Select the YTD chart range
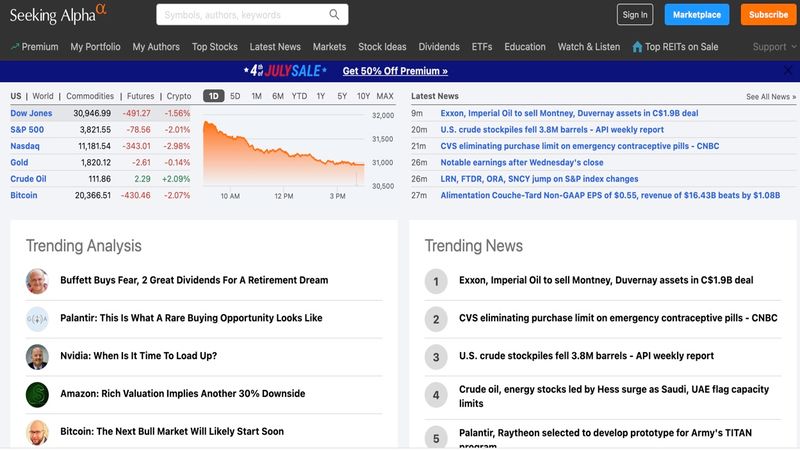 coord(299,96)
